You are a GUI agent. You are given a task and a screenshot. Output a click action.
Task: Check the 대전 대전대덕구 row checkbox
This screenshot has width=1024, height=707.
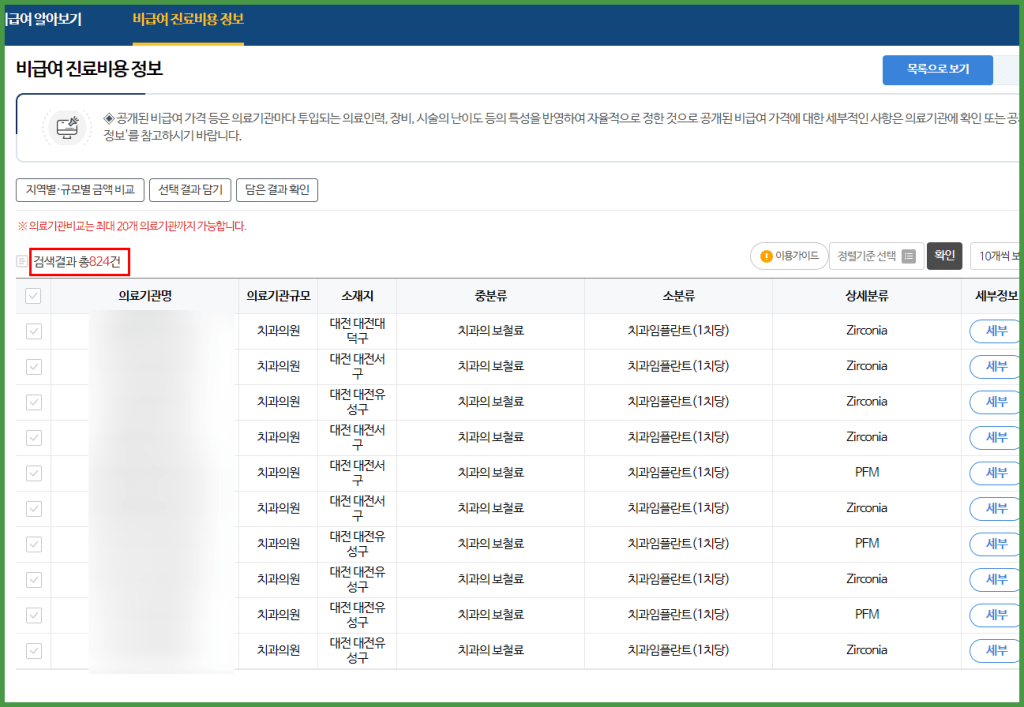[34, 331]
